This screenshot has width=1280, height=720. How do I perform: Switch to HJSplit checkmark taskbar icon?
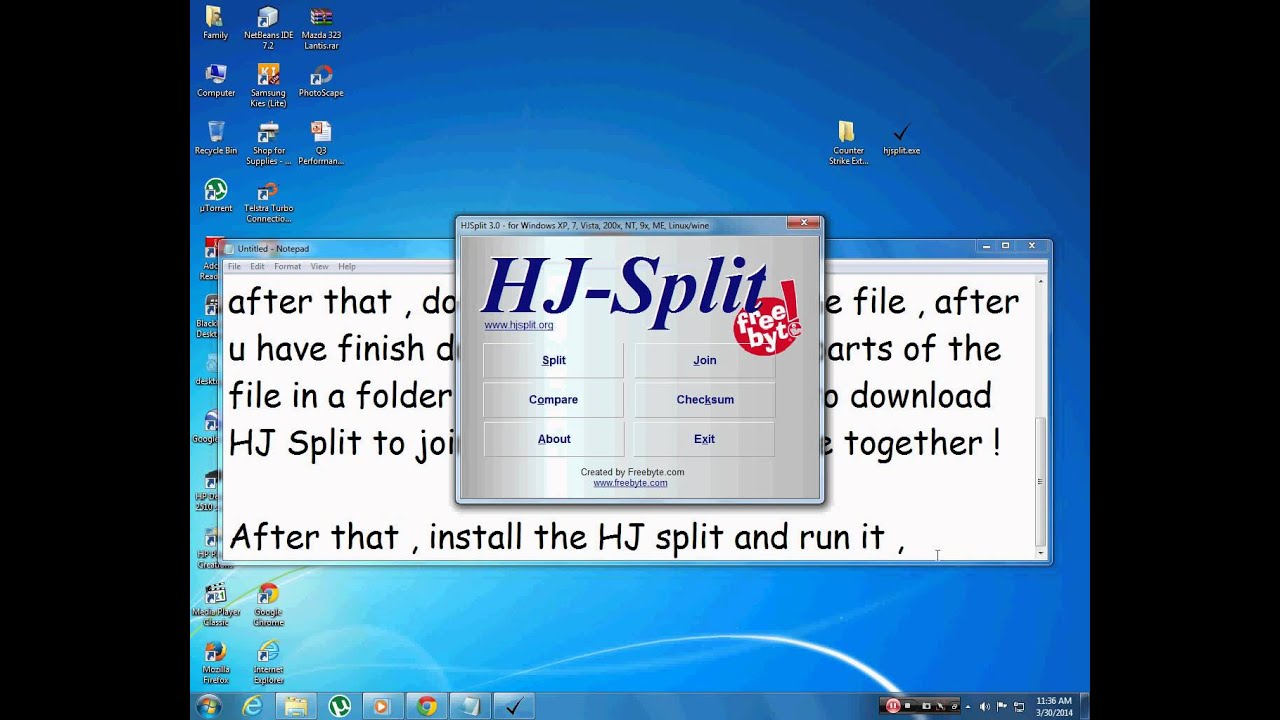tap(513, 706)
